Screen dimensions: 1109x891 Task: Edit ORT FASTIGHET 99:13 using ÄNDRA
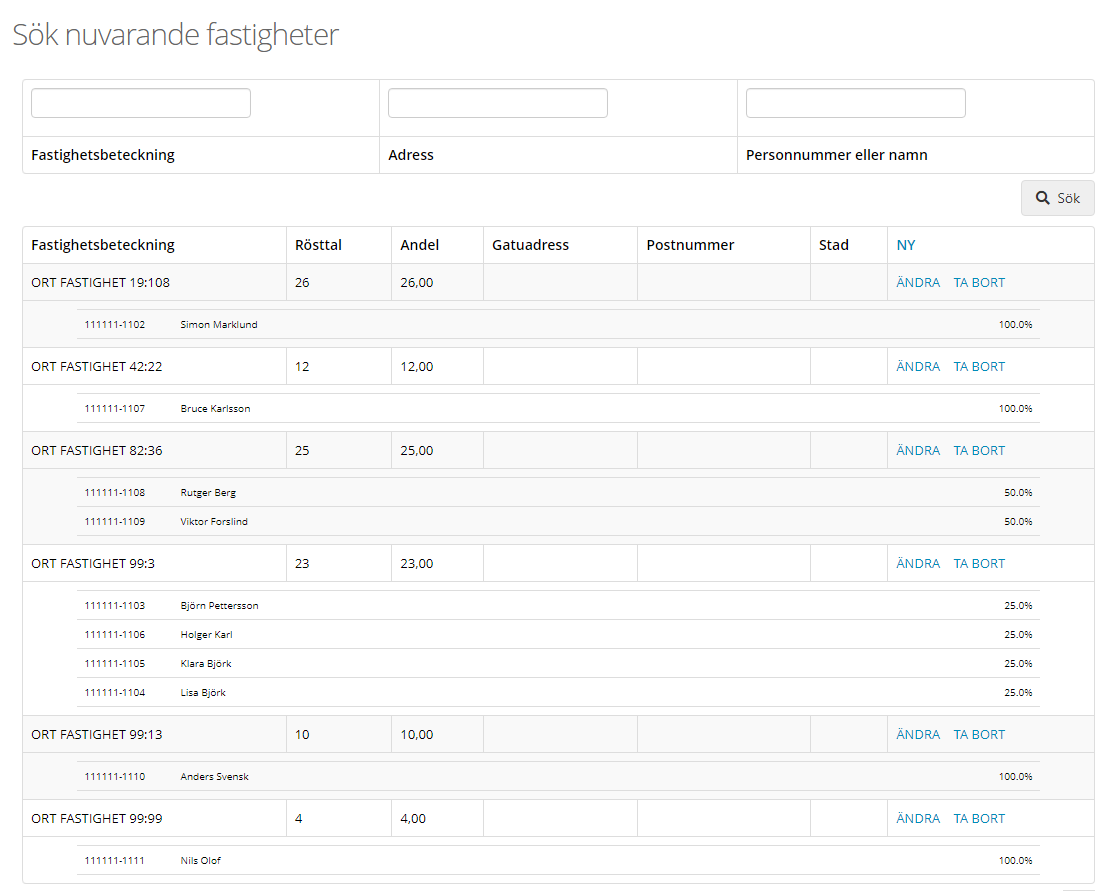click(918, 734)
